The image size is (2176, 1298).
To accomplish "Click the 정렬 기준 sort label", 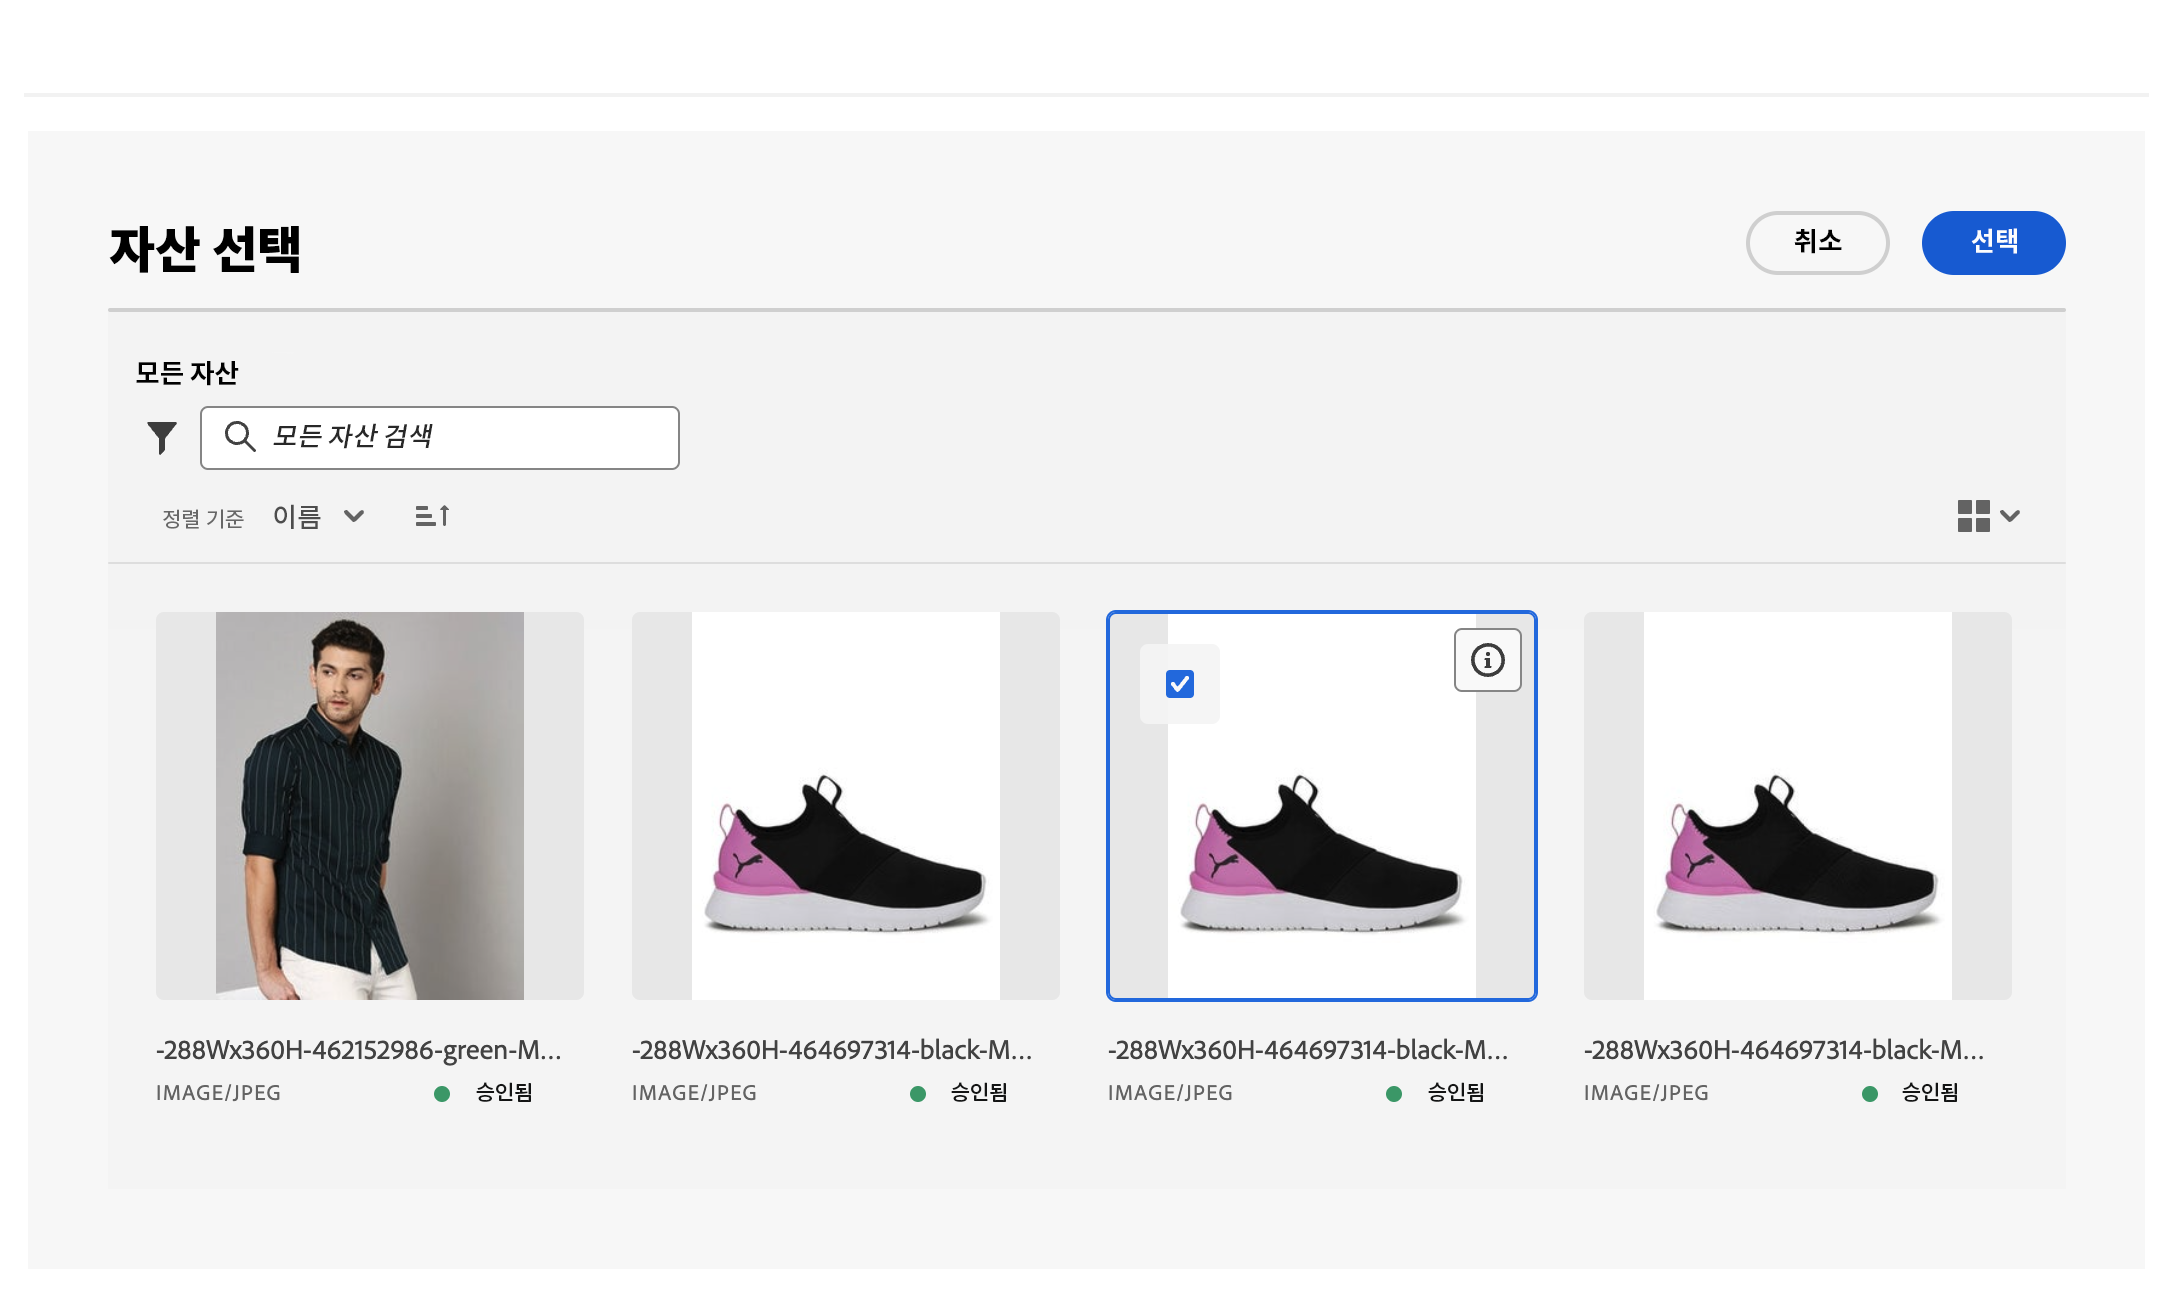I will pos(203,518).
